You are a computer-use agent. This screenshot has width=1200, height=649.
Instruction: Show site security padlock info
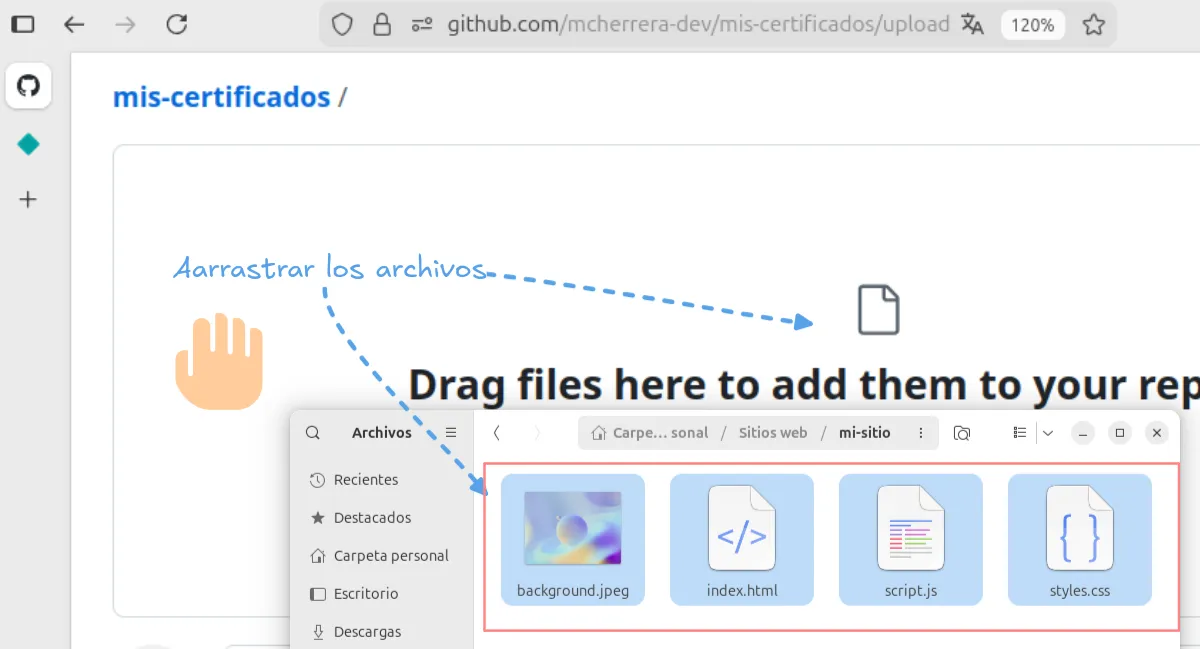coord(381,25)
